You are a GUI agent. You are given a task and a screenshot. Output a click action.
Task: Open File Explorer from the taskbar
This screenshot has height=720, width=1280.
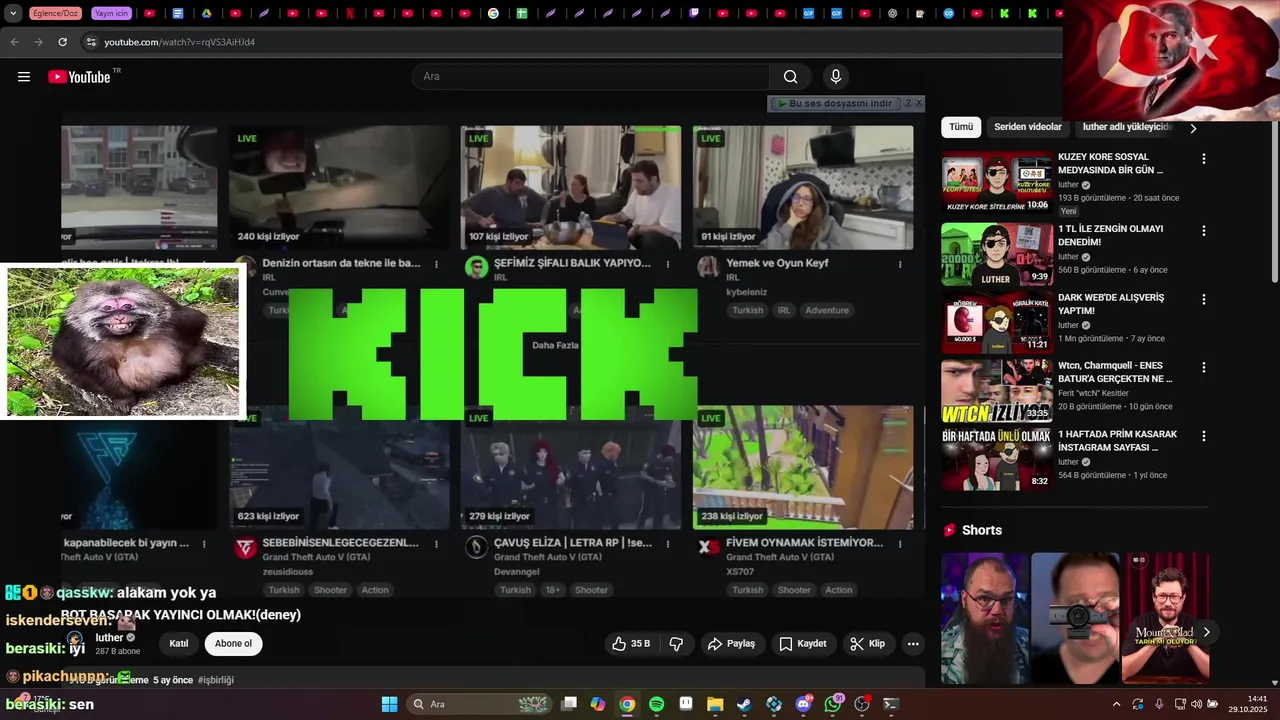(x=715, y=704)
